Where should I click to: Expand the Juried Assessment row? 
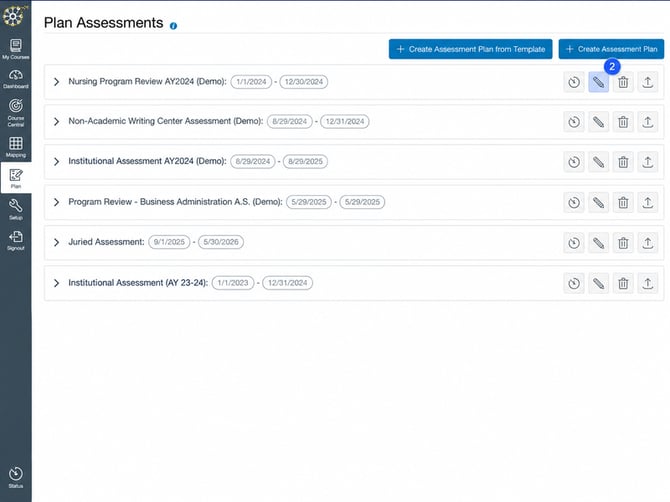(x=56, y=242)
